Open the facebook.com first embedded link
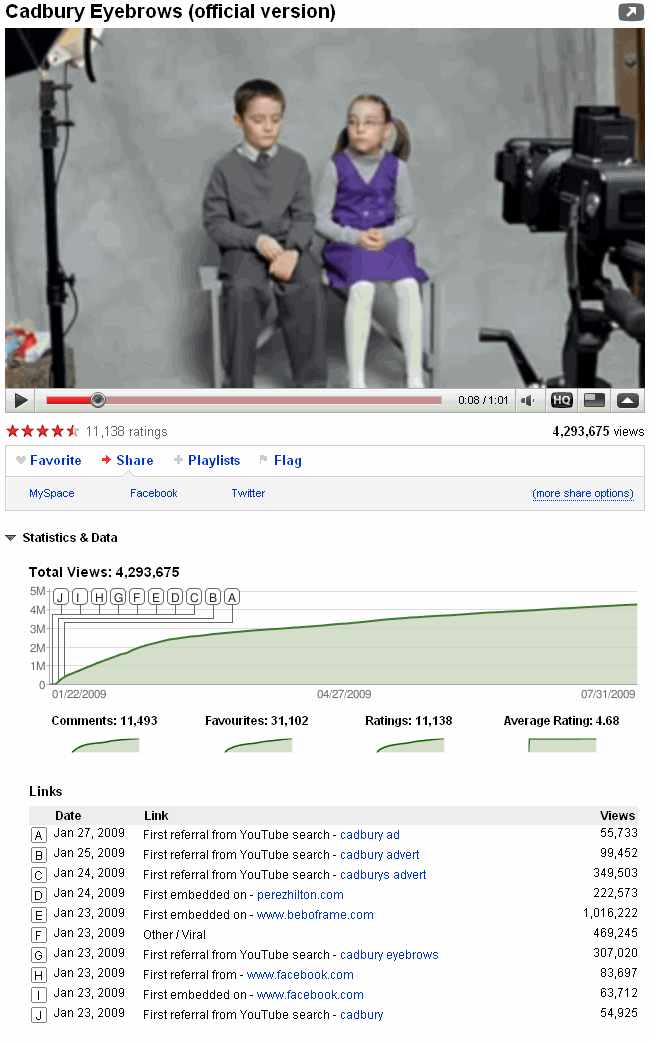 click(310, 994)
